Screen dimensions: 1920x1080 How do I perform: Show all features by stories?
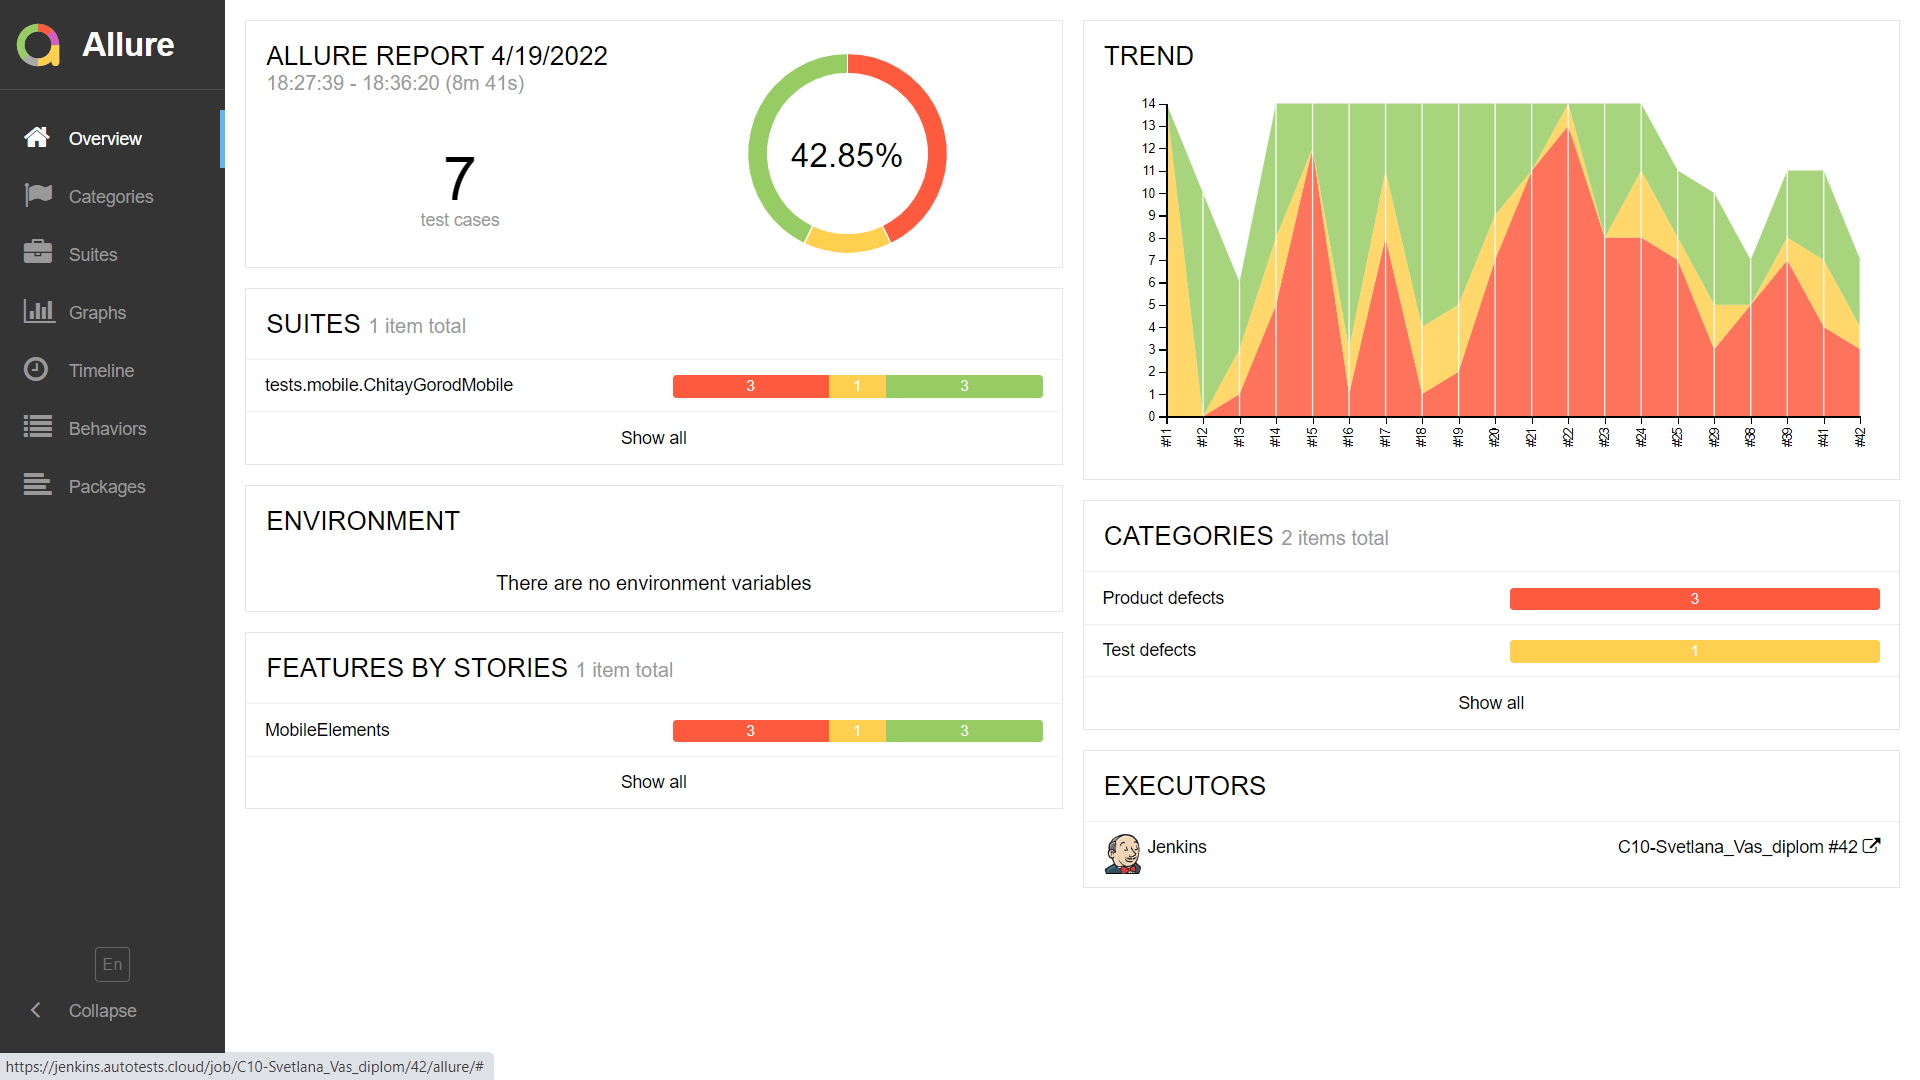(653, 782)
